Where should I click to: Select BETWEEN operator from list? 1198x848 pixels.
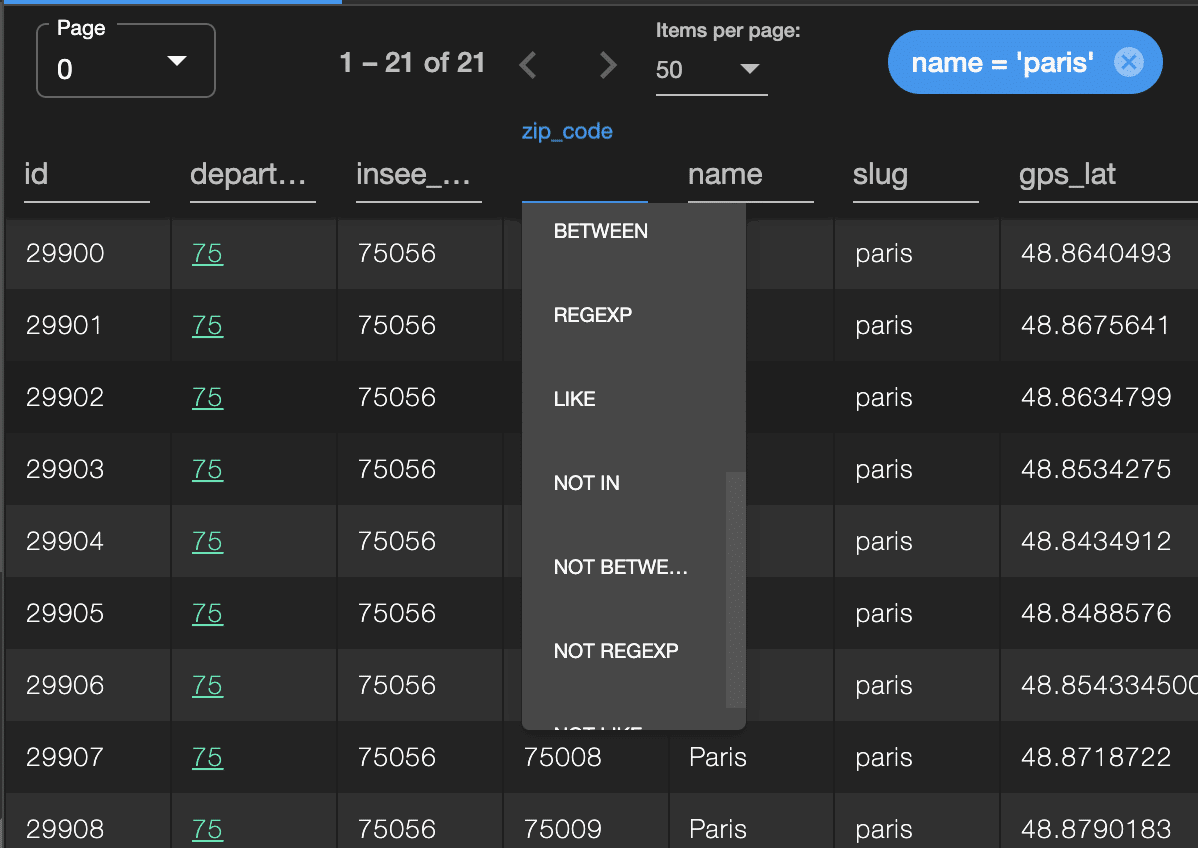(601, 231)
